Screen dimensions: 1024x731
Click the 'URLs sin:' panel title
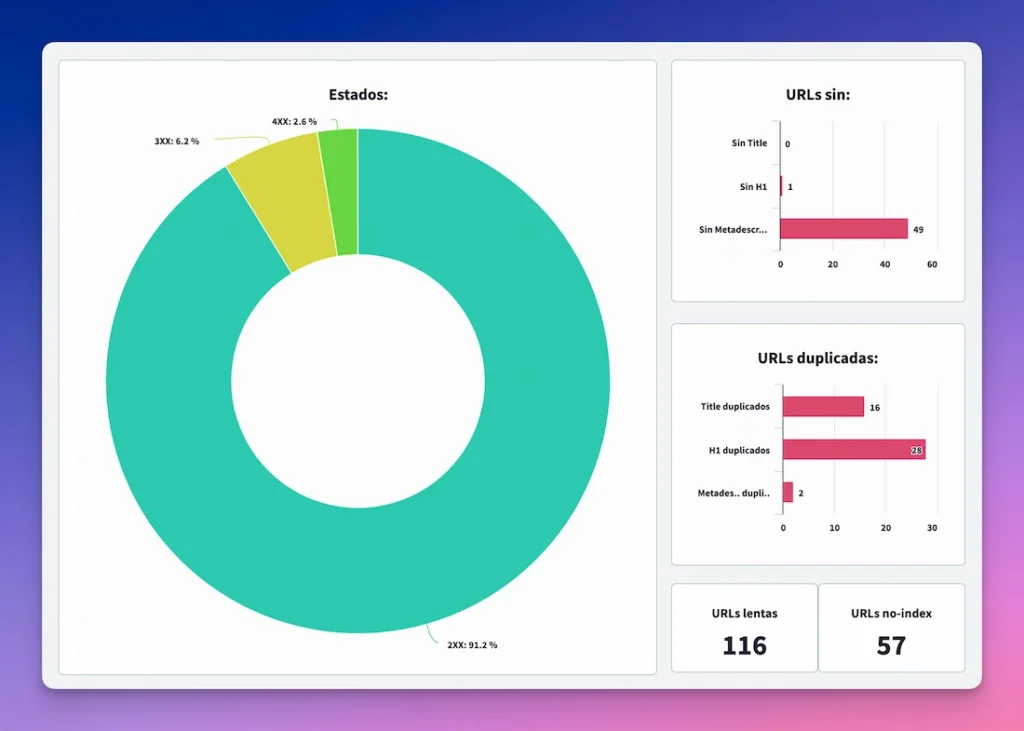(x=817, y=94)
